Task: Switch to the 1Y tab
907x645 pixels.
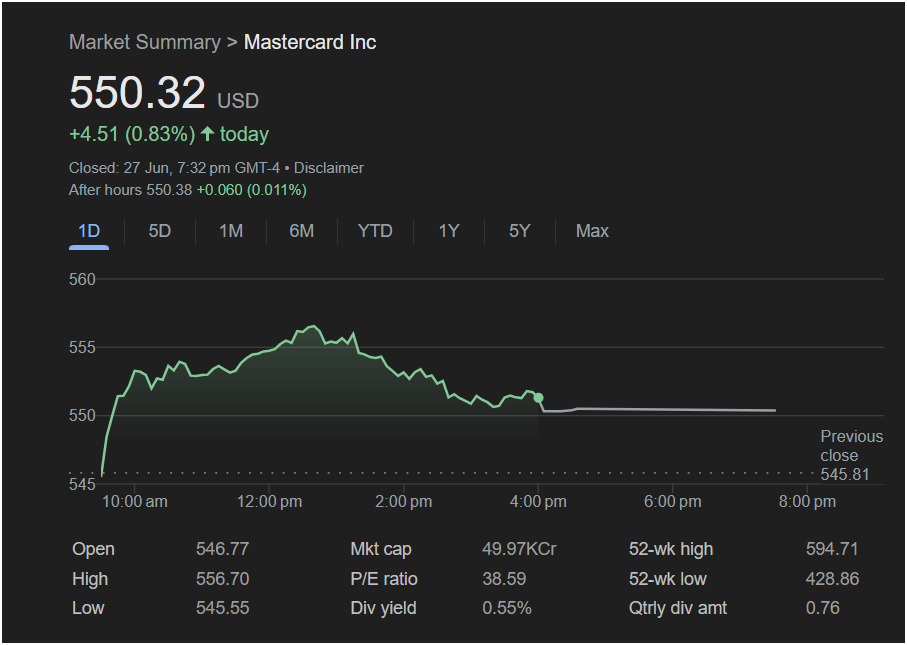Action: pos(448,231)
